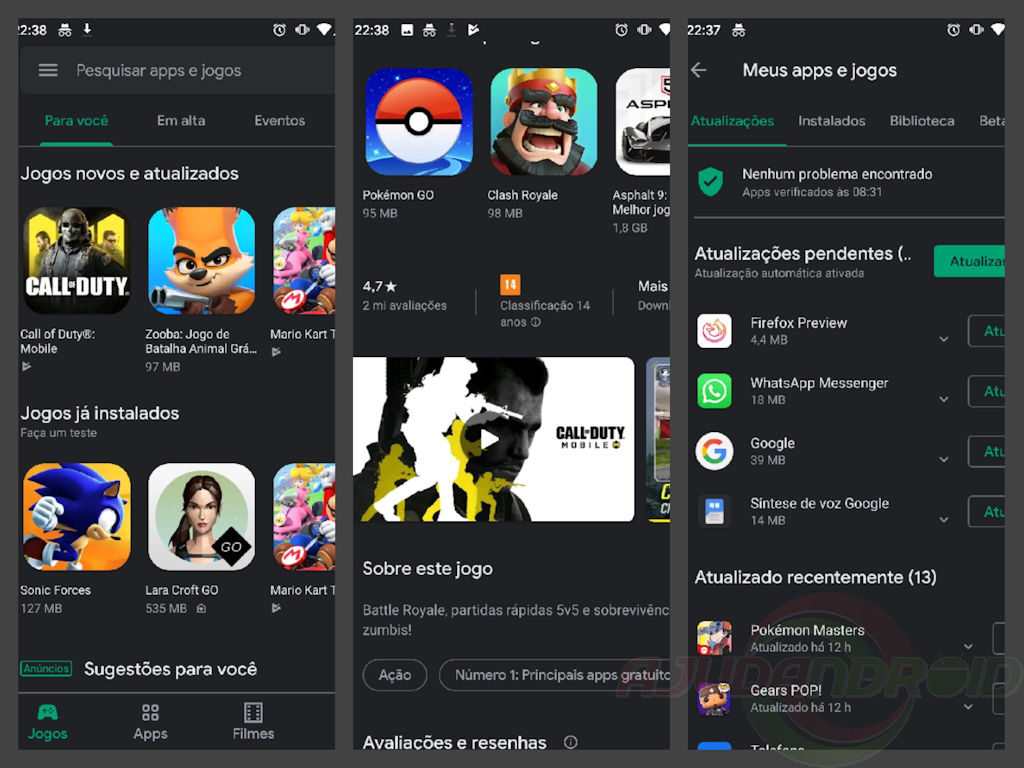Switch to the Instalados tab
This screenshot has width=1024, height=768.
click(x=831, y=121)
